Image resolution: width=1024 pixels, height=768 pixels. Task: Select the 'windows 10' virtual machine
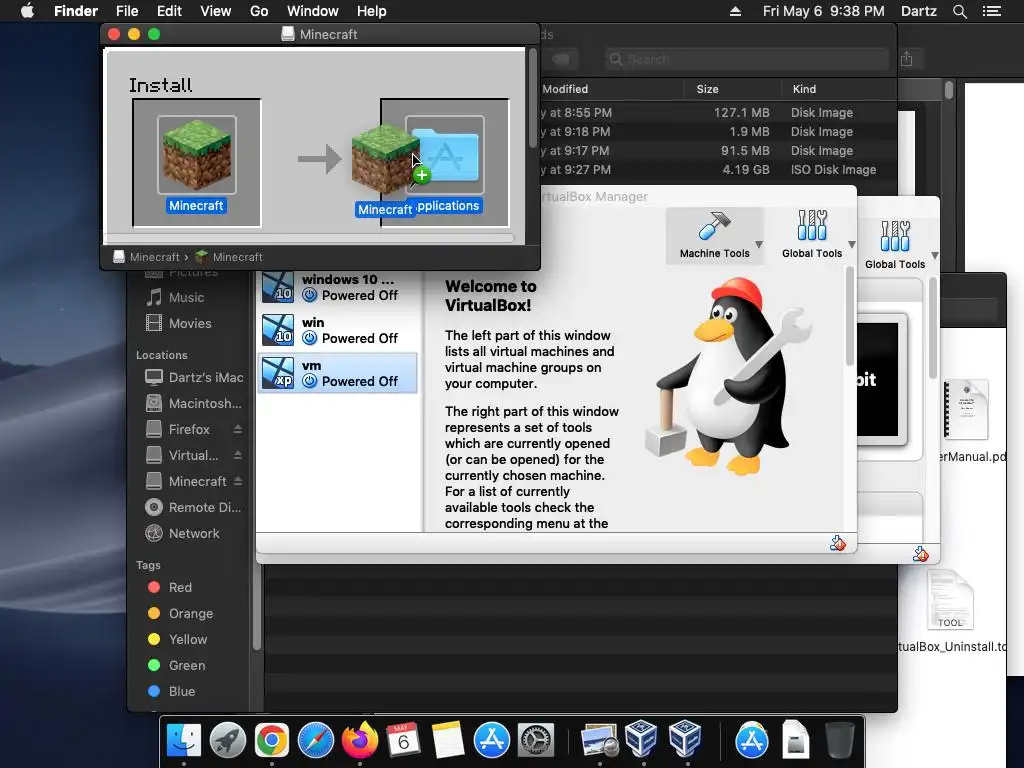338,287
